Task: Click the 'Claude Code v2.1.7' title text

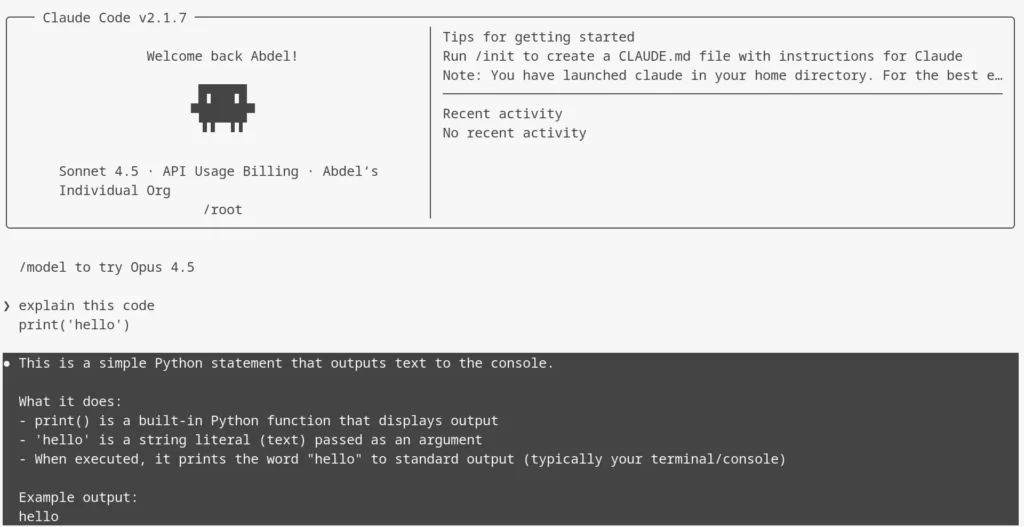Action: (x=114, y=18)
